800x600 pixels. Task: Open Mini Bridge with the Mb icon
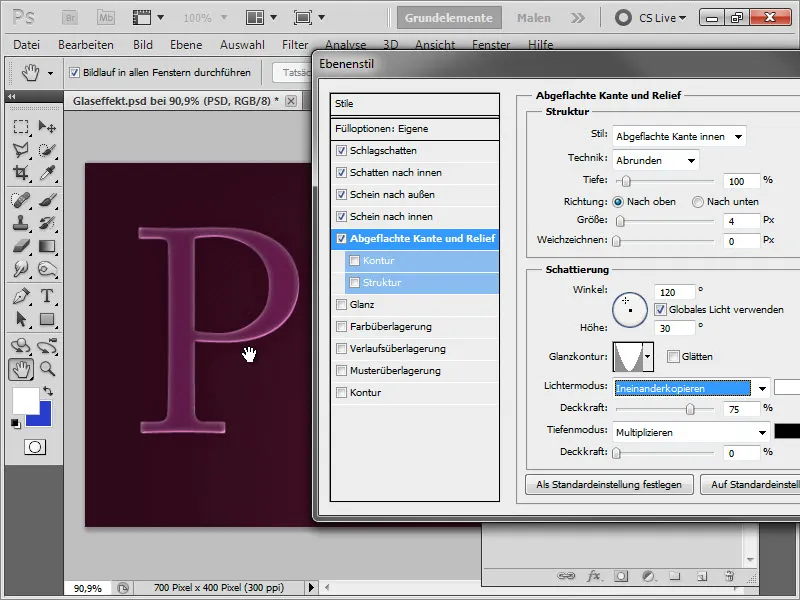[x=106, y=18]
